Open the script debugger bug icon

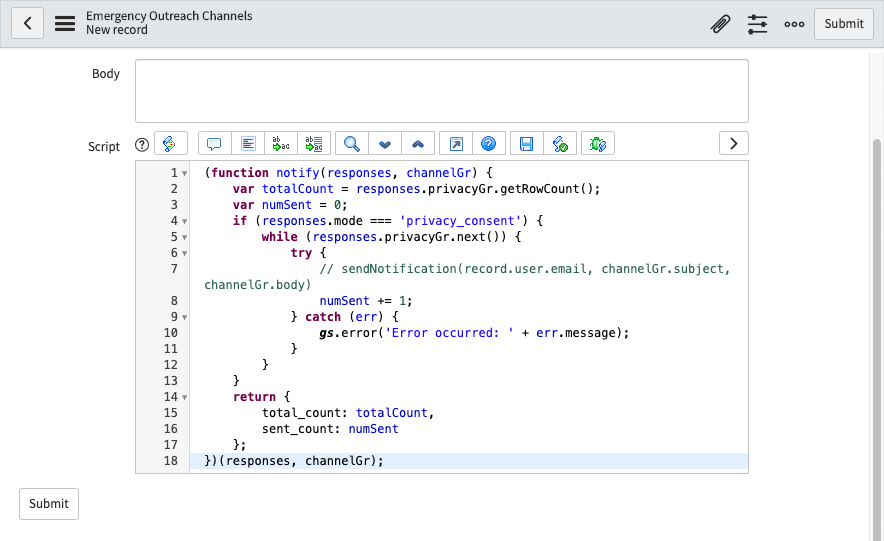(x=598, y=144)
